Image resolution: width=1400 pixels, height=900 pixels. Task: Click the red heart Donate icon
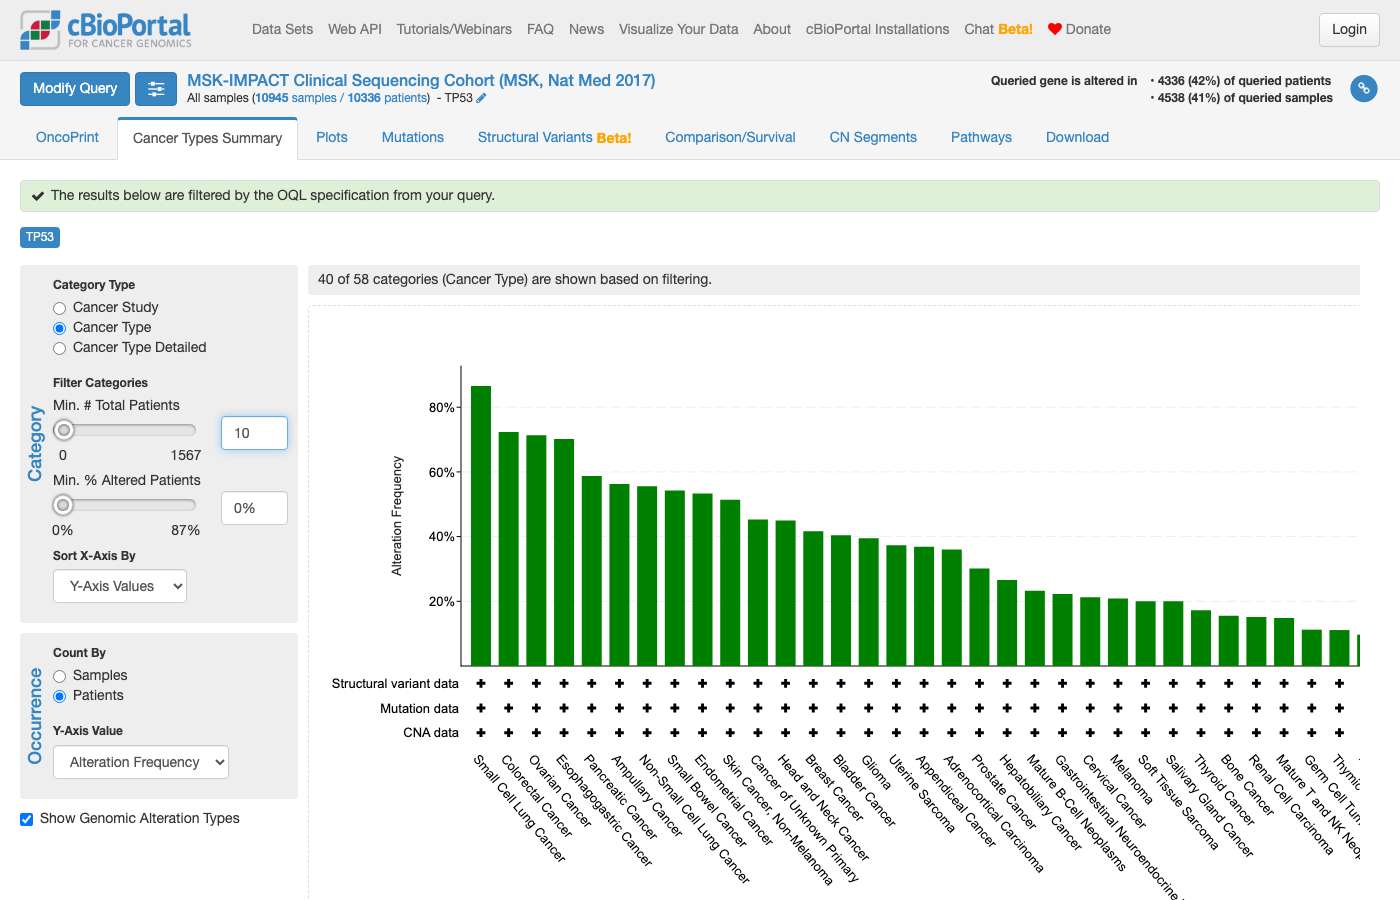[1054, 29]
